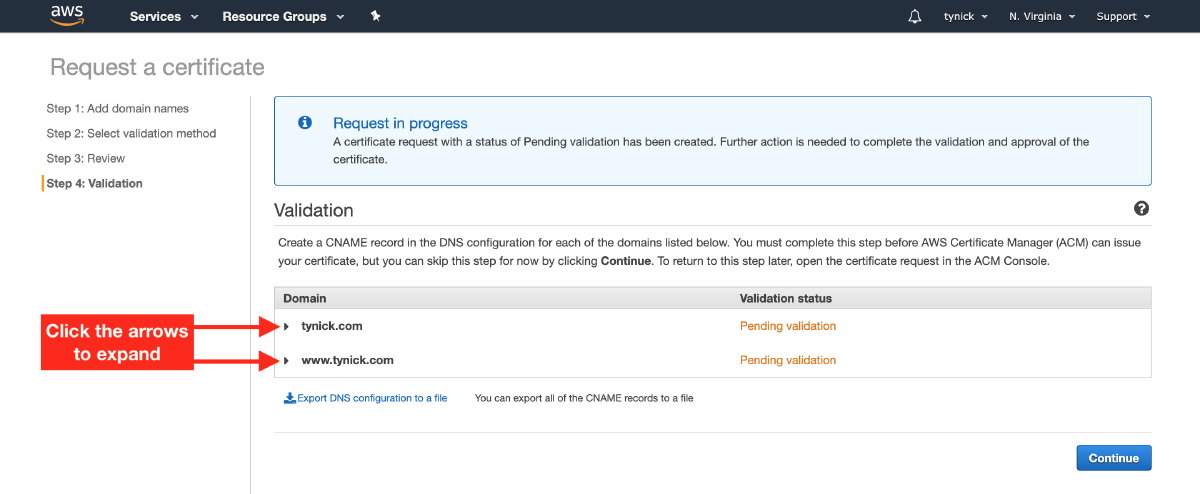Click the Validation status column header
The height and width of the screenshot is (494, 1200).
click(786, 298)
